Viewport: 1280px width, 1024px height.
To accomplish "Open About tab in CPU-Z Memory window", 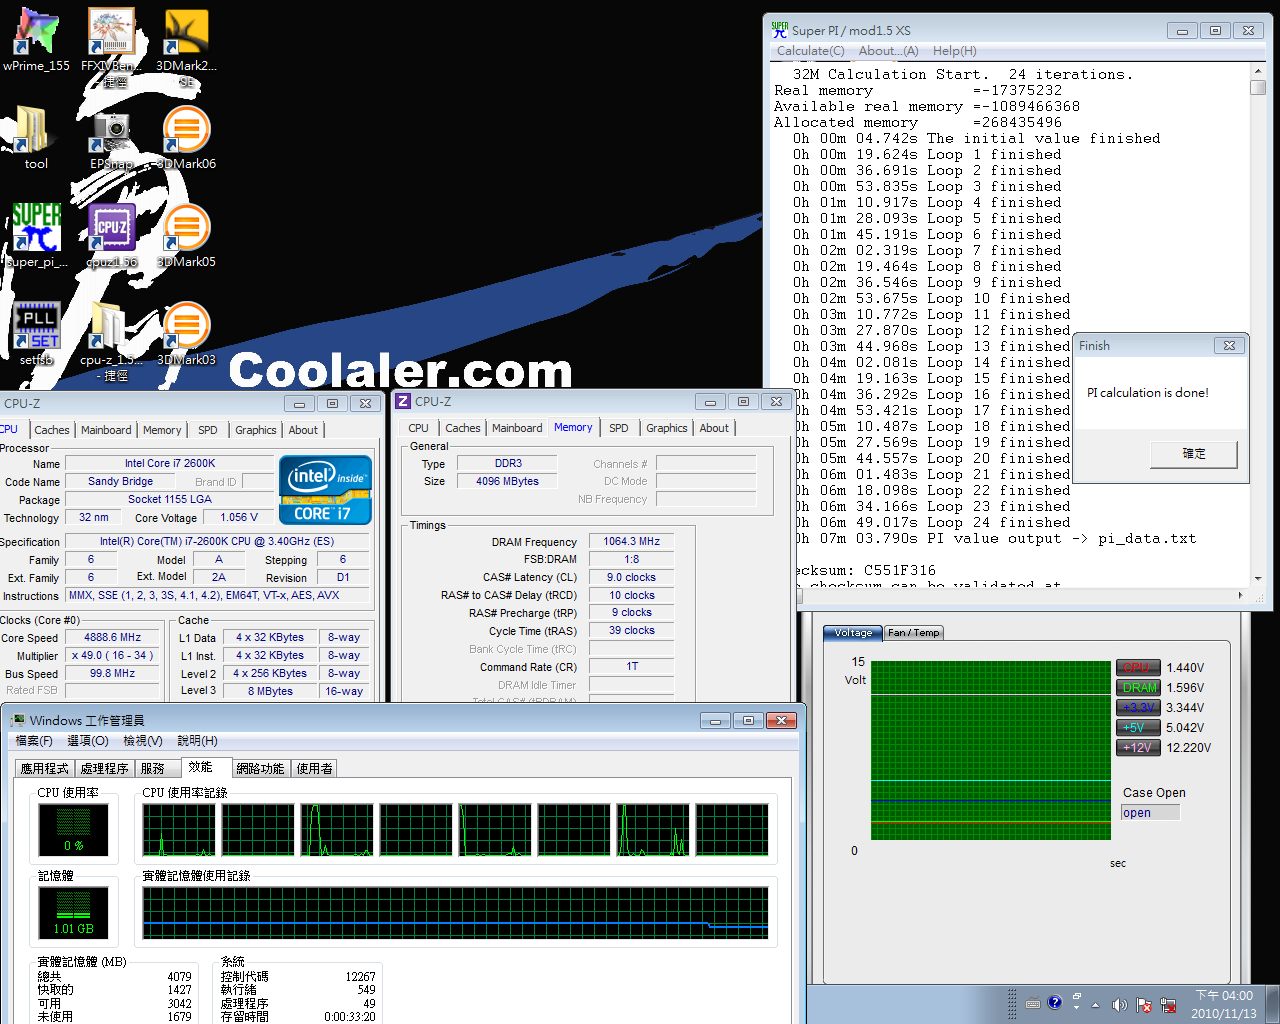I will coord(714,428).
